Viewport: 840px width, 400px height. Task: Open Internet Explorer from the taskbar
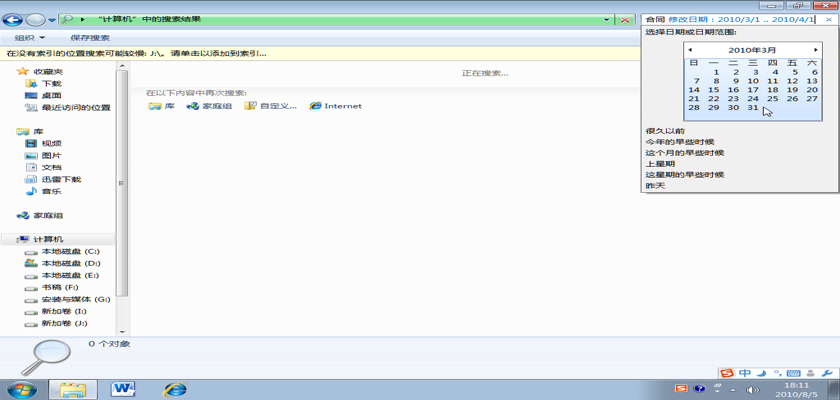point(176,388)
